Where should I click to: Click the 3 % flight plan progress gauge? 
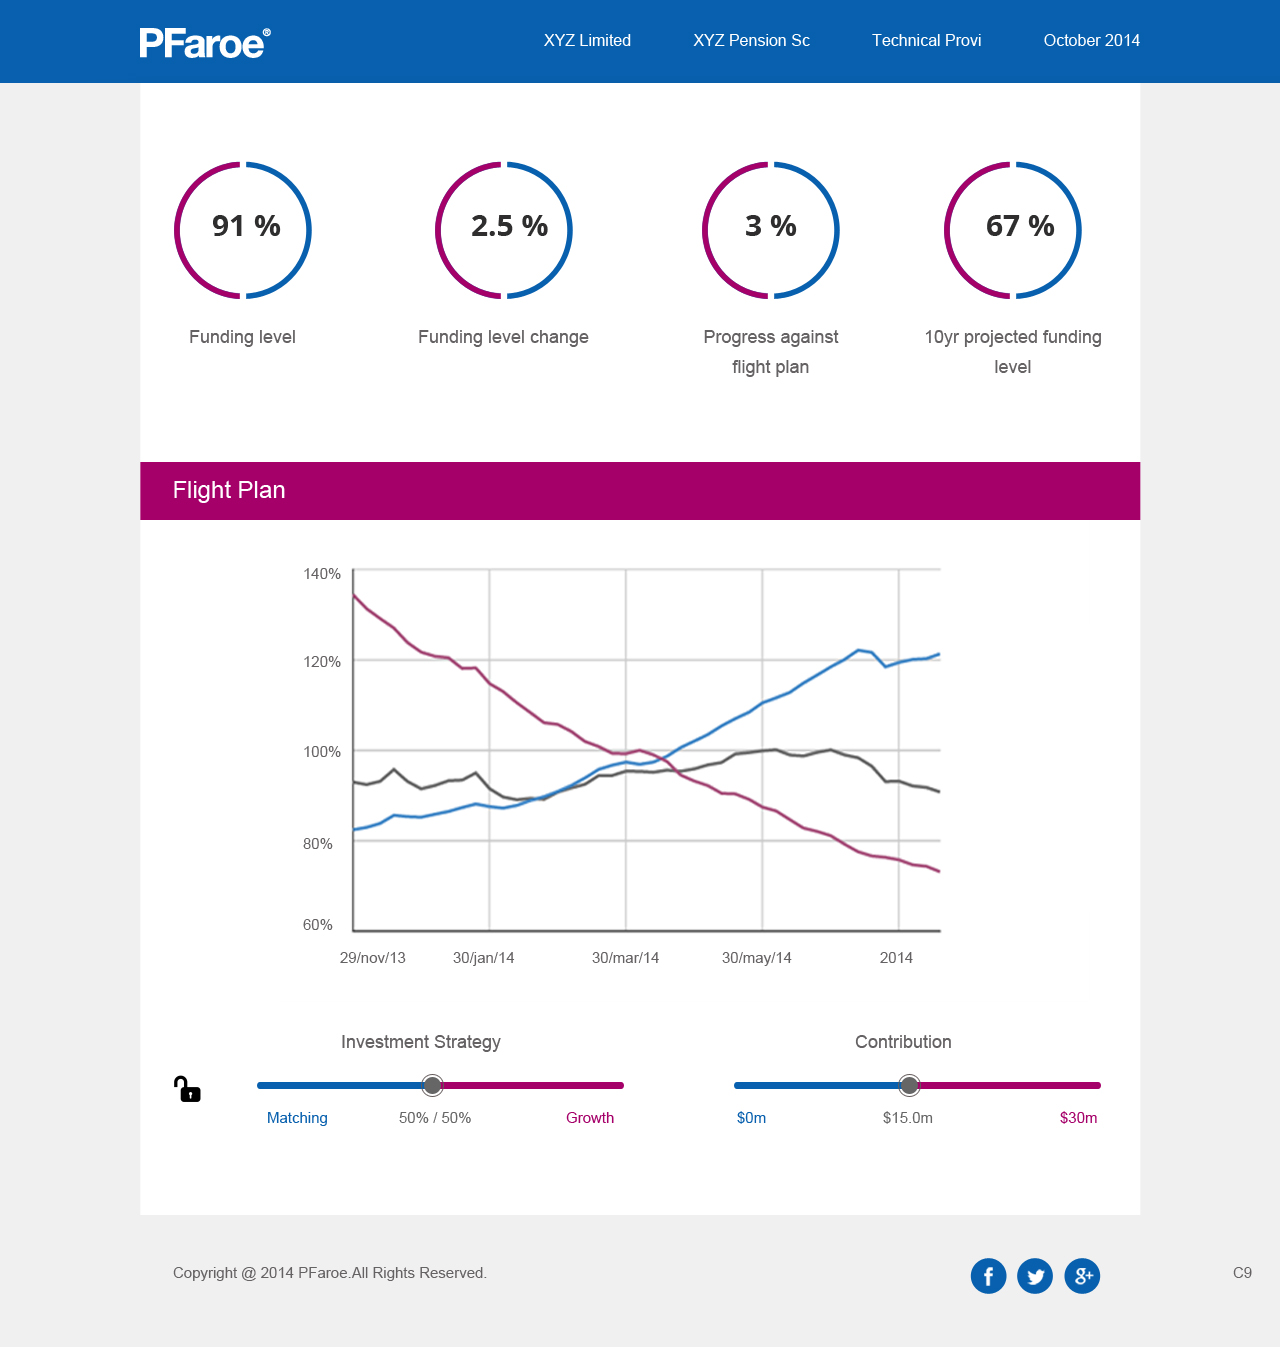click(x=771, y=230)
